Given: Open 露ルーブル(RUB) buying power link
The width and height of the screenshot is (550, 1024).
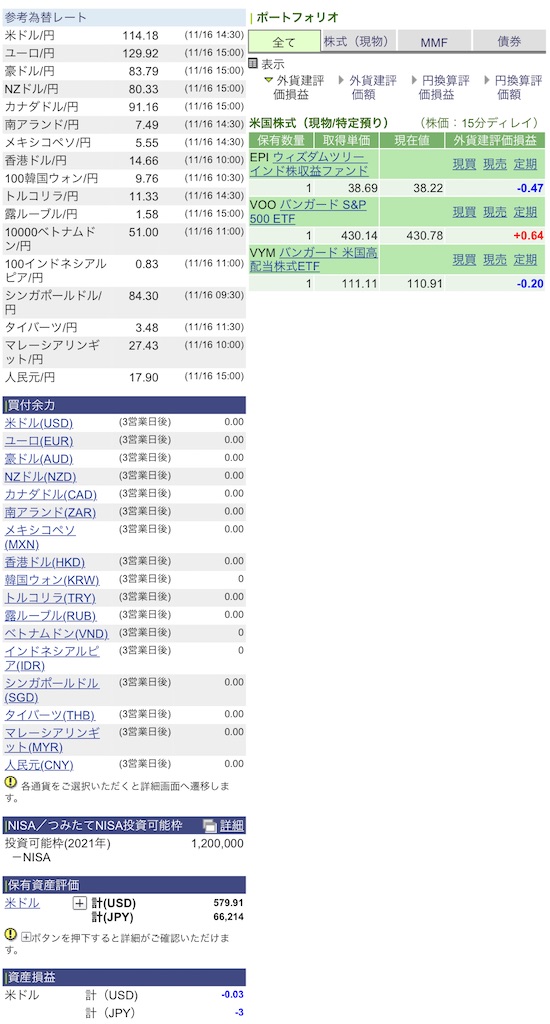Looking at the screenshot, I should (50, 616).
